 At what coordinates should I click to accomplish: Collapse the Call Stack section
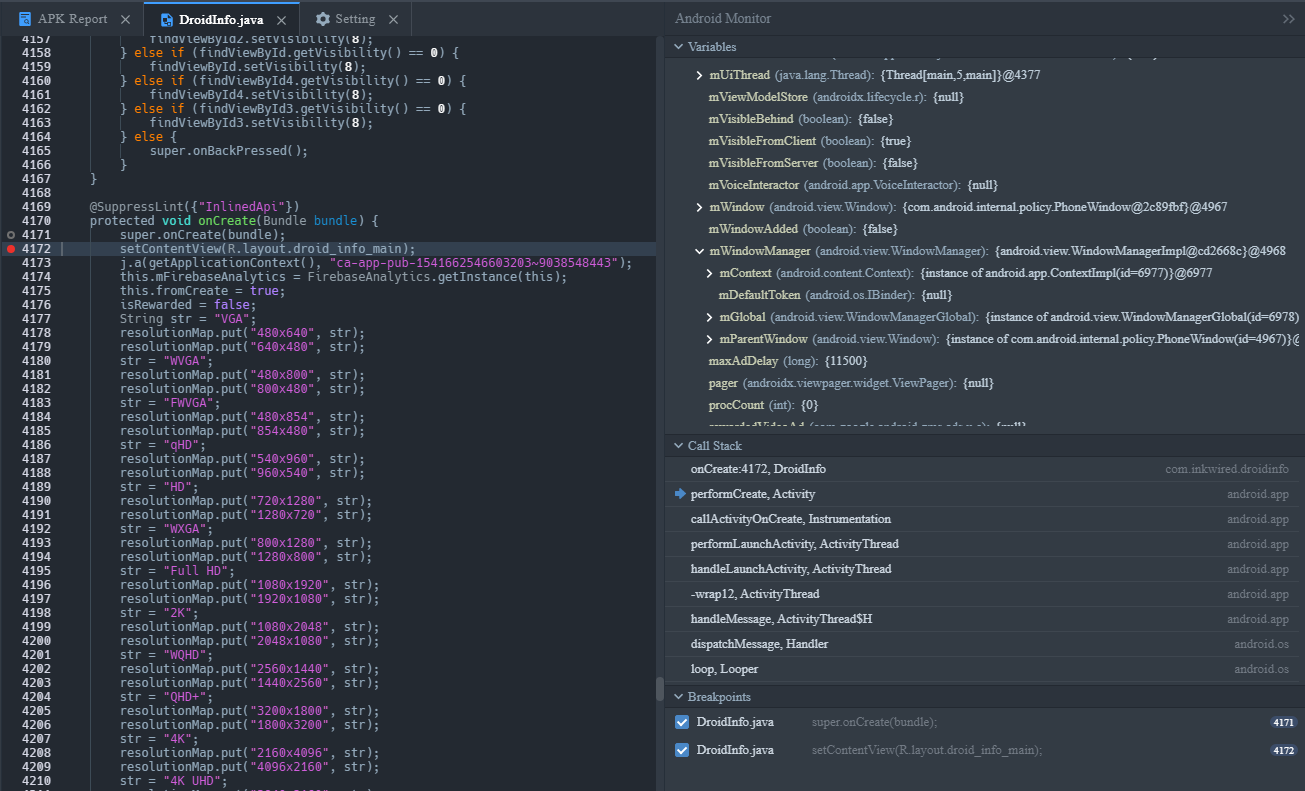point(678,446)
